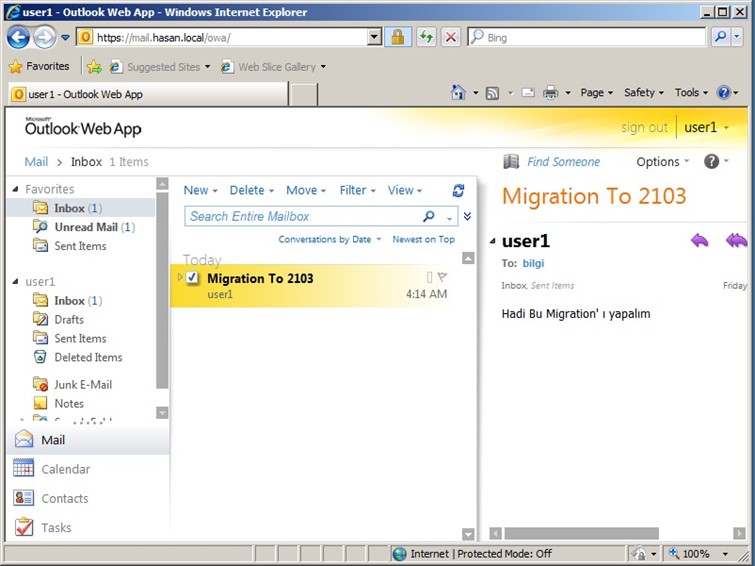This screenshot has height=566, width=755.
Task: Click the category box on Migration message
Action: 430,277
